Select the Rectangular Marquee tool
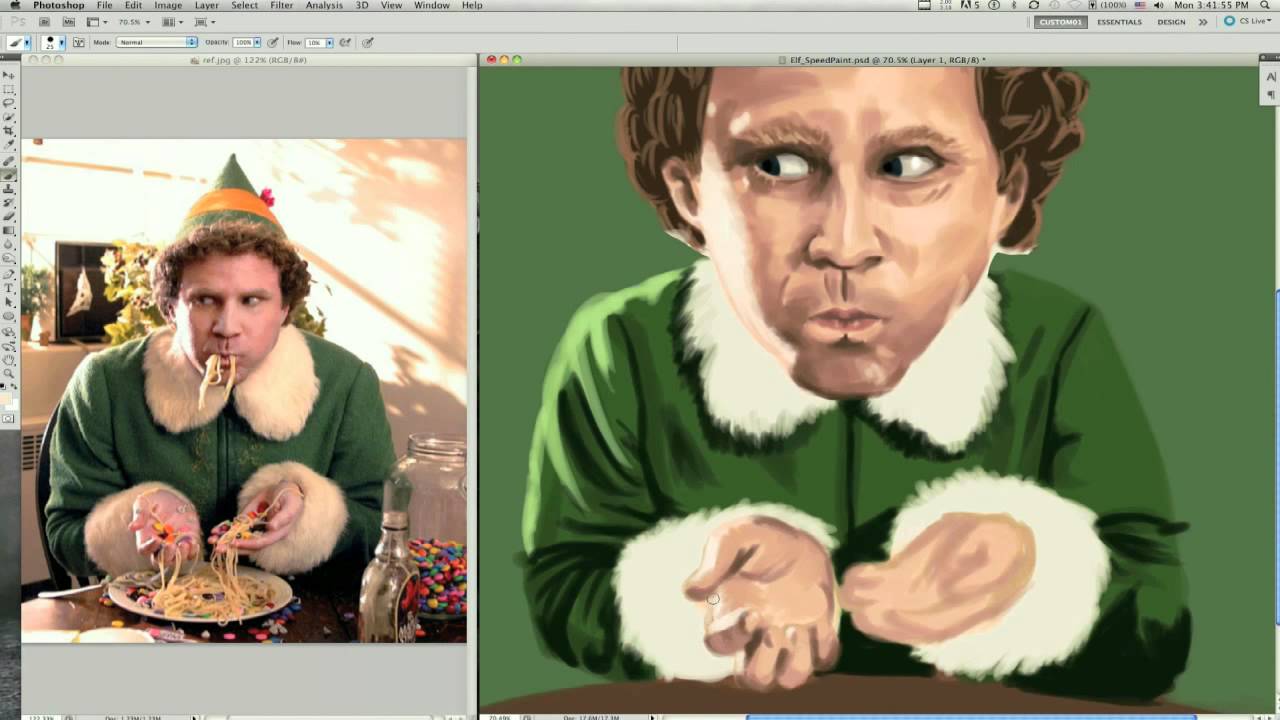1280x720 pixels. [x=9, y=89]
